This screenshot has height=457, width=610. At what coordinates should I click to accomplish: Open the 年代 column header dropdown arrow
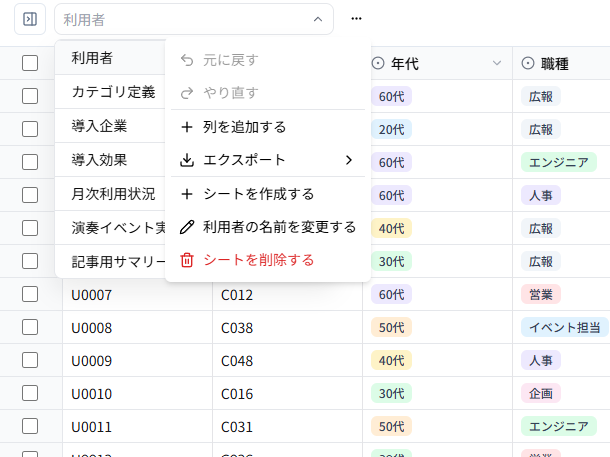[497, 63]
